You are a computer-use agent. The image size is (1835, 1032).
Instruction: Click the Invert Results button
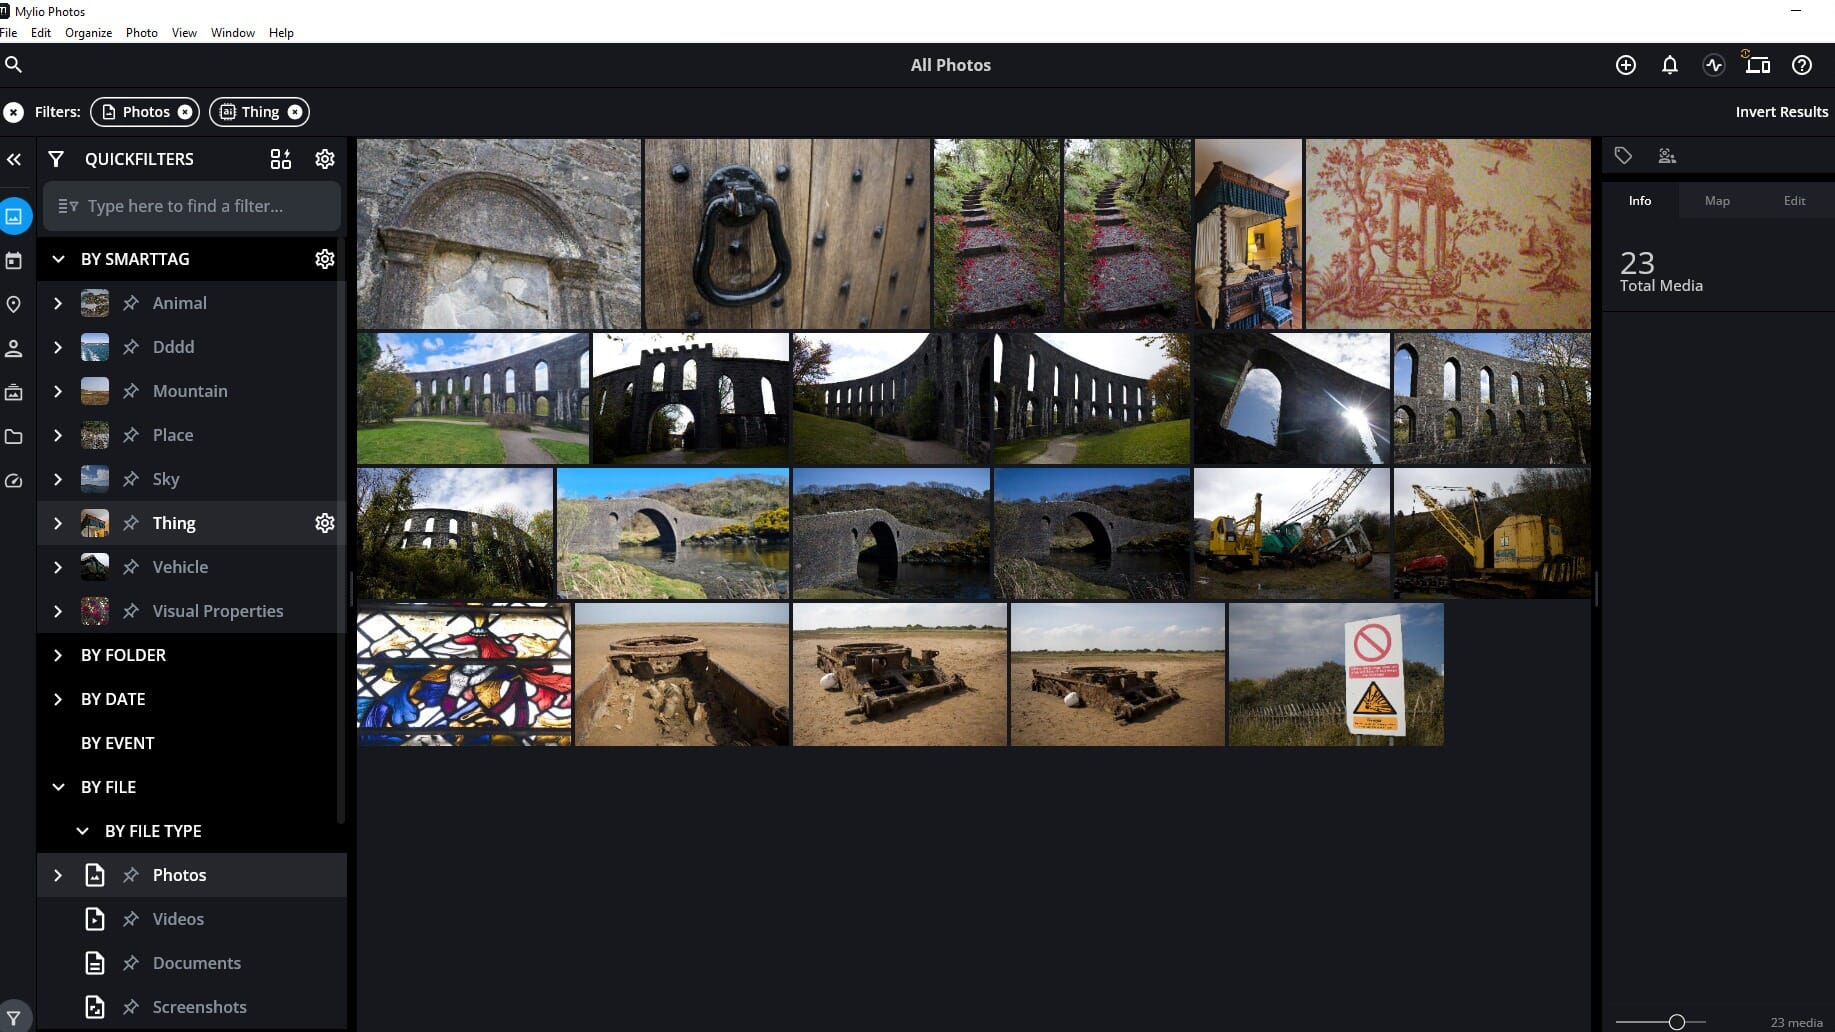[x=1780, y=111]
